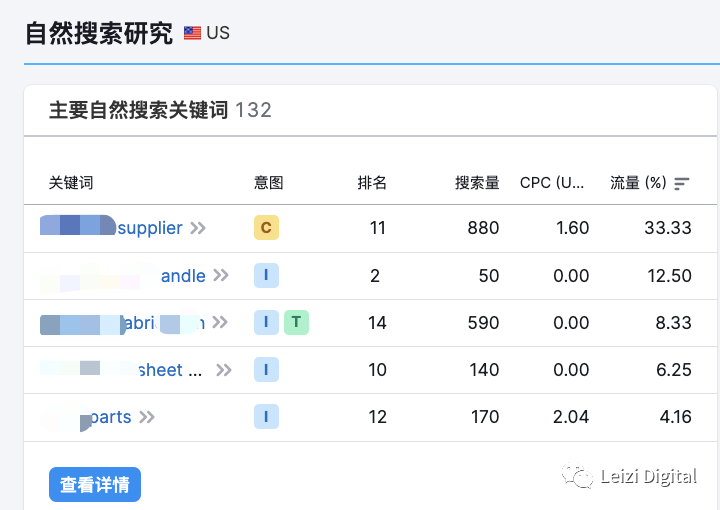
Task: Click the 关键词 column header
Action: click(71, 183)
